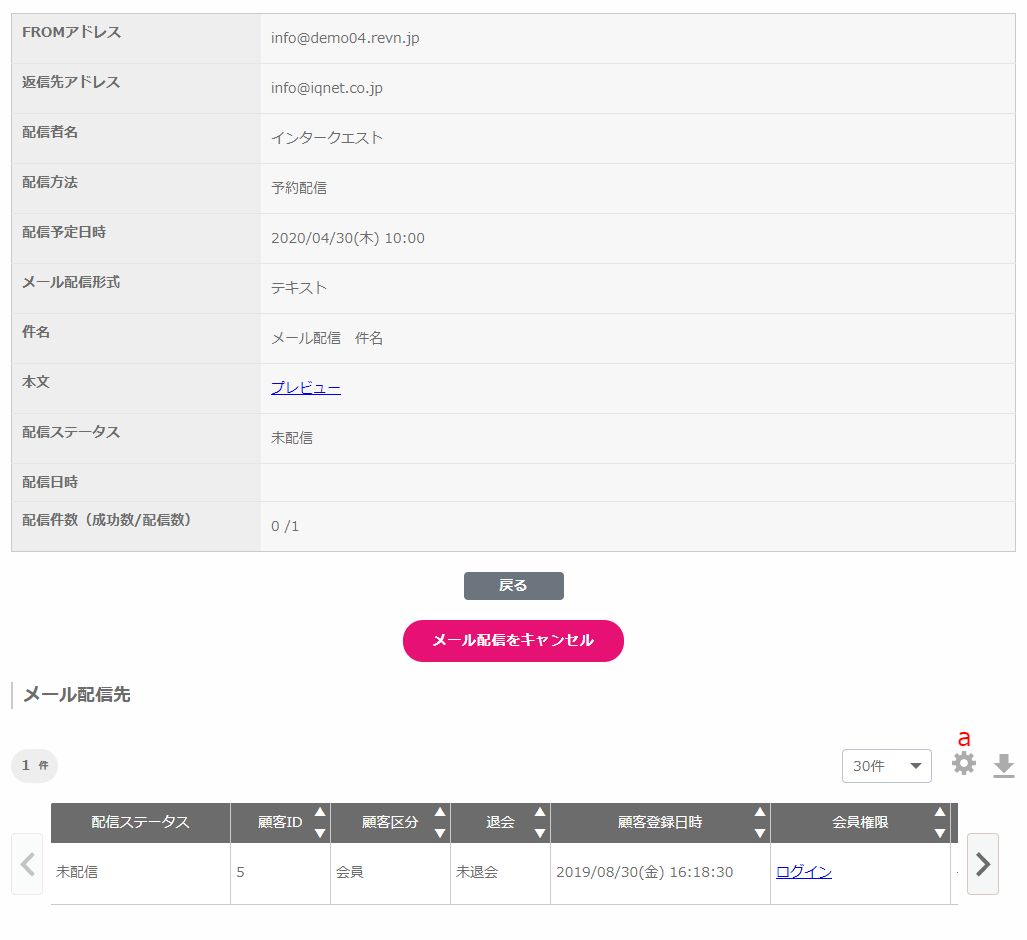
Task: Open the プレビュー link for the mail body
Action: (306, 388)
